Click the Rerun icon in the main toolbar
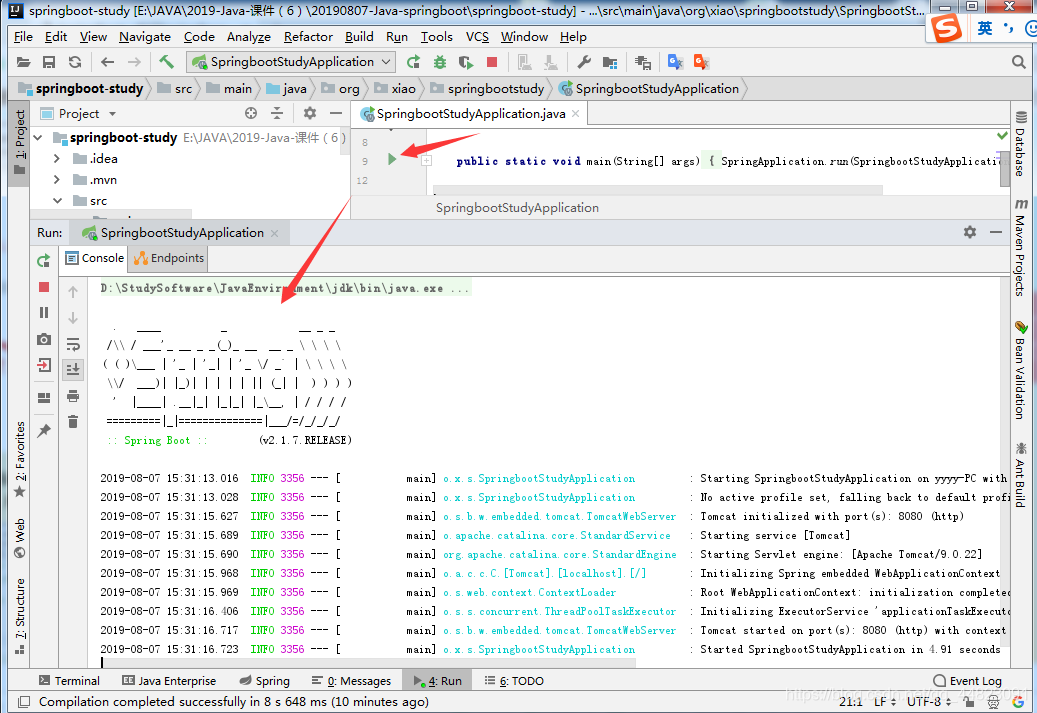This screenshot has height=713, width=1037. (x=413, y=62)
